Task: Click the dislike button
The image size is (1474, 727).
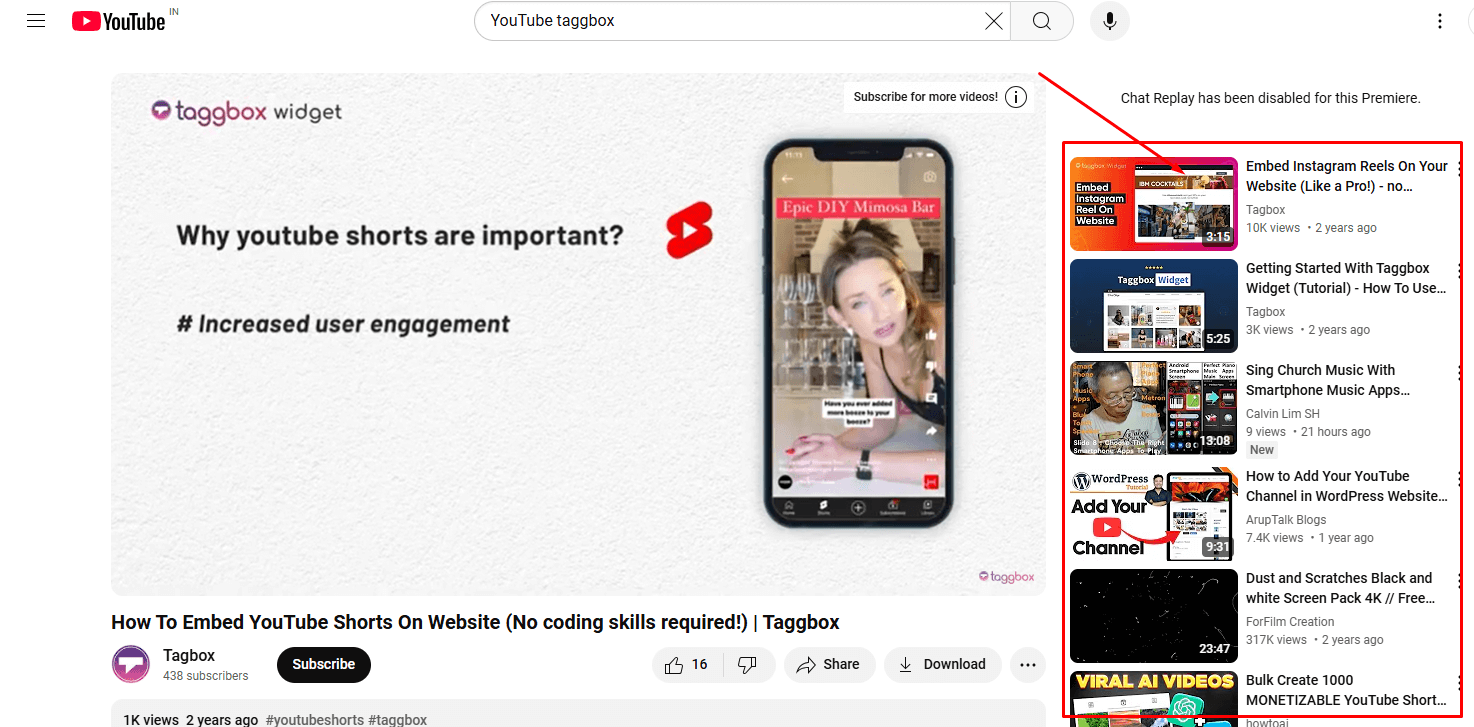Action: point(749,664)
